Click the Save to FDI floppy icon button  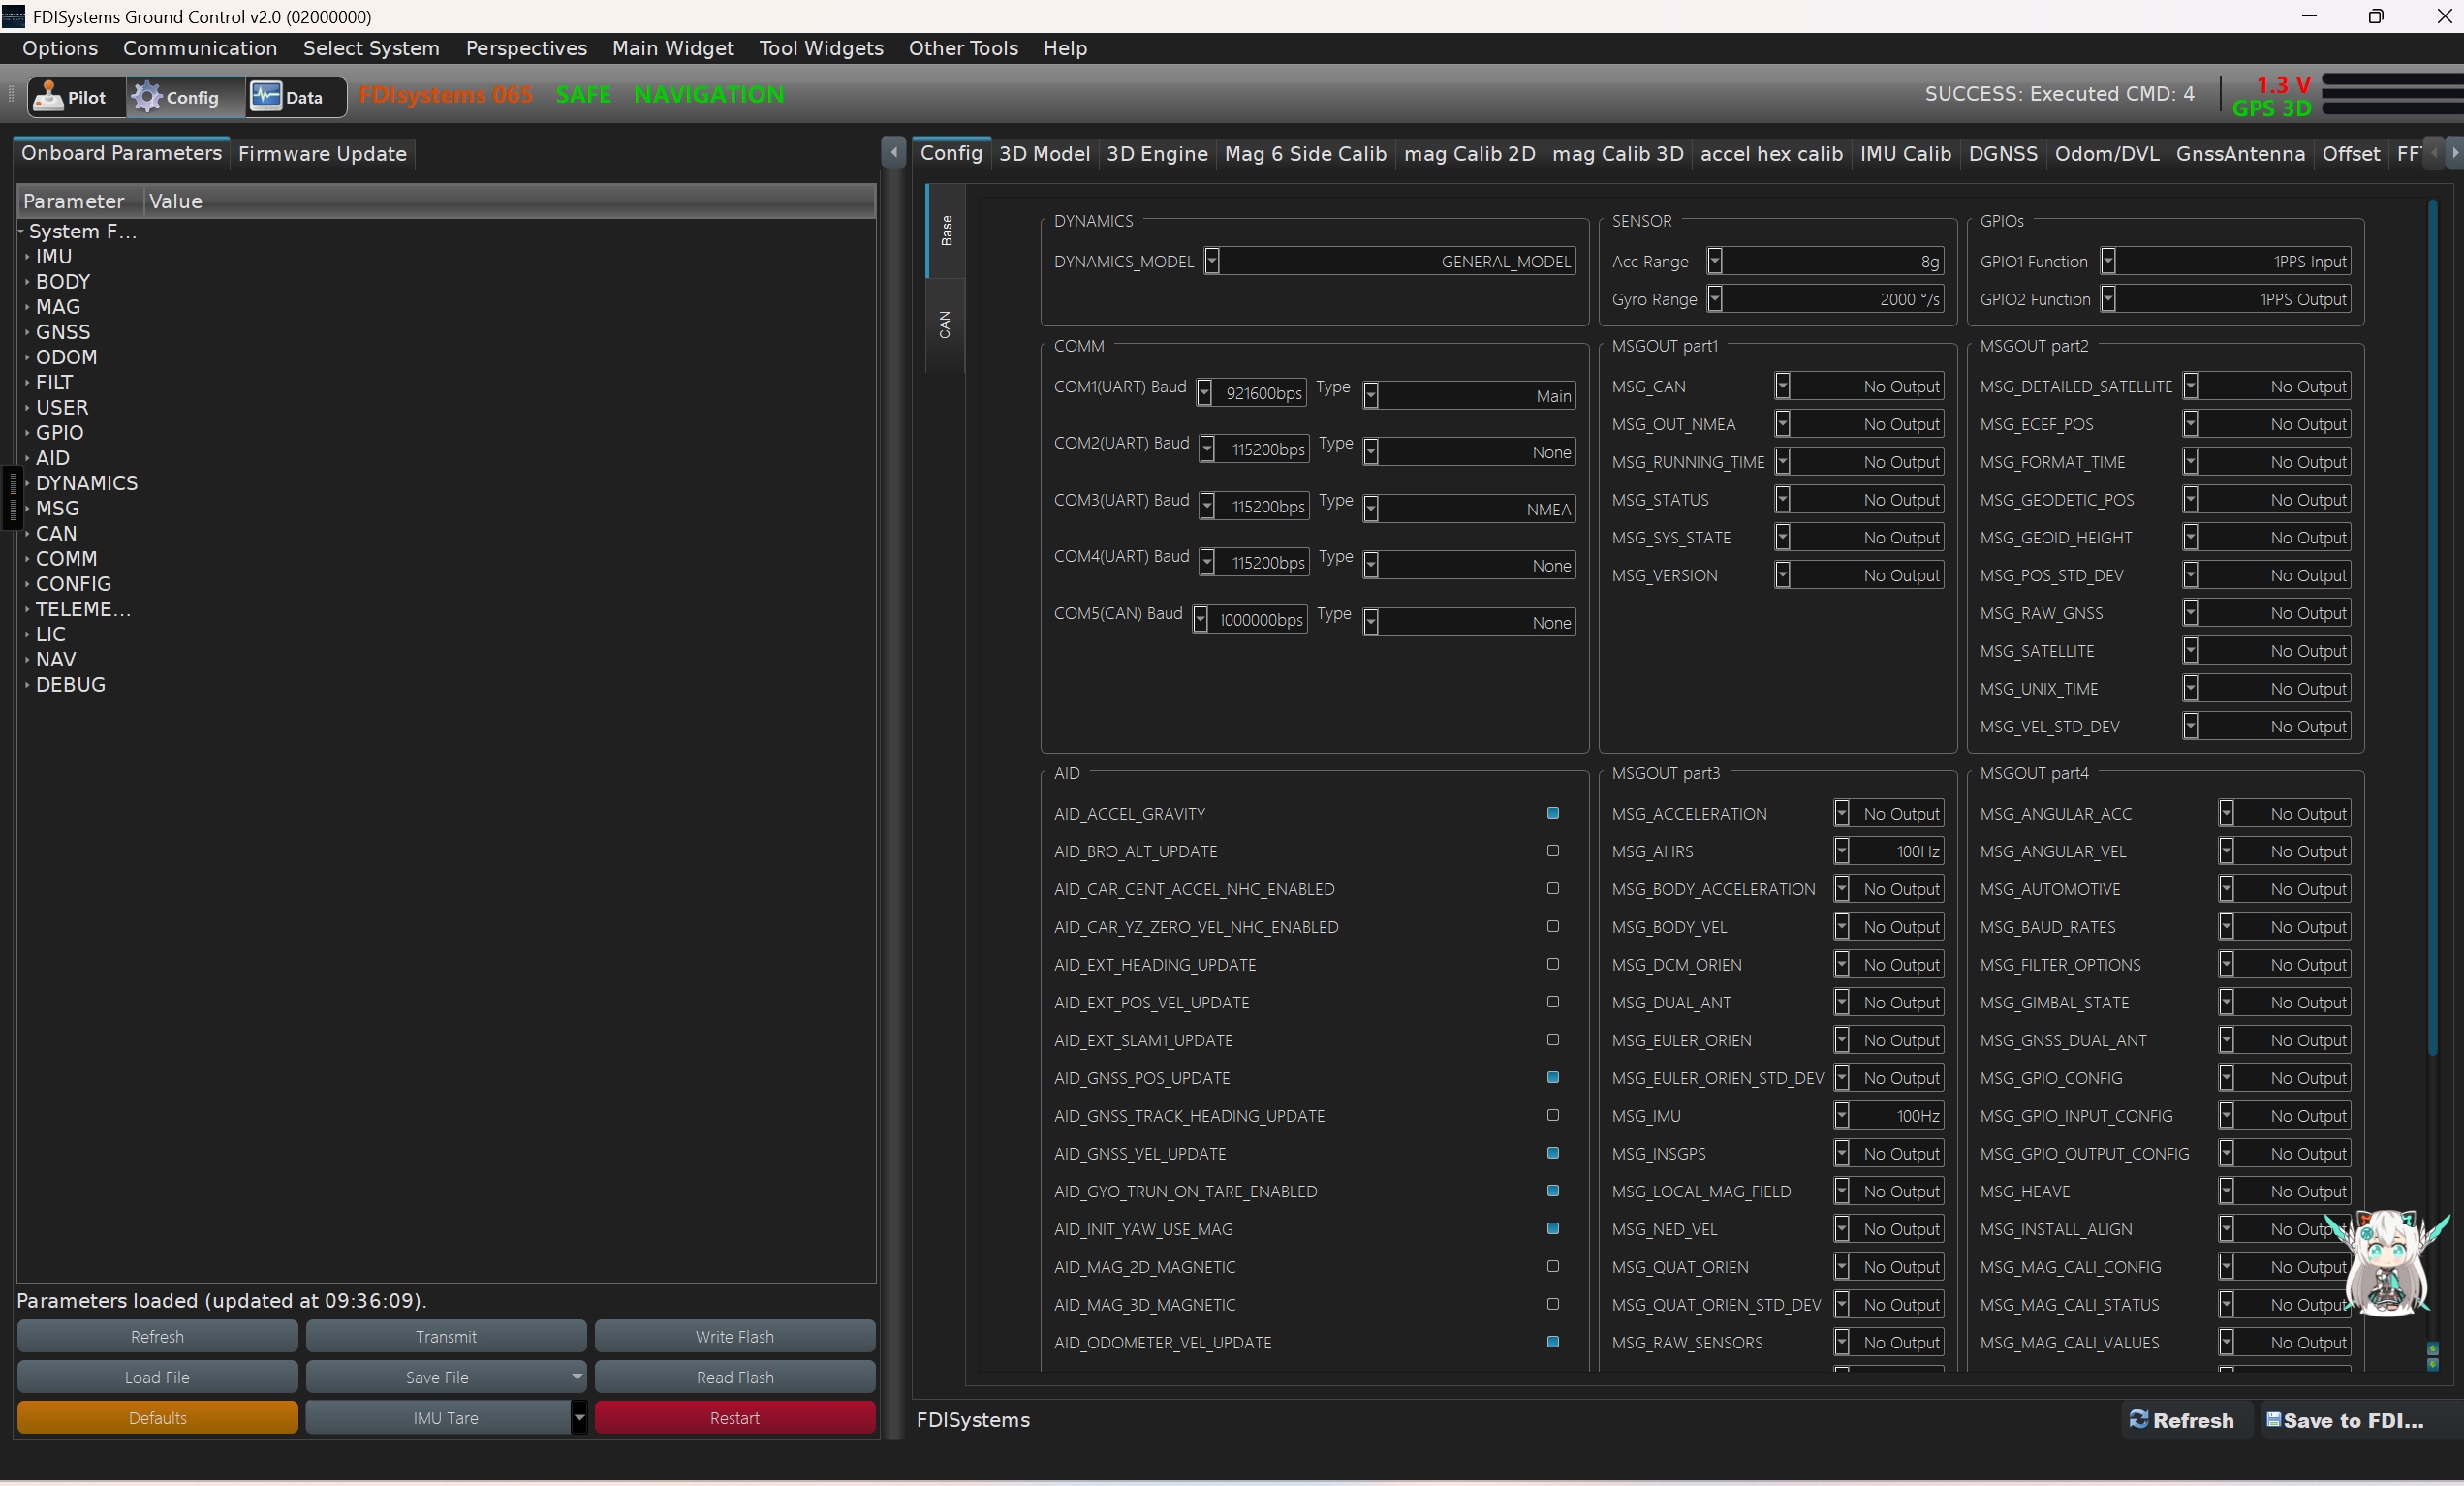pyautogui.click(x=2344, y=1420)
